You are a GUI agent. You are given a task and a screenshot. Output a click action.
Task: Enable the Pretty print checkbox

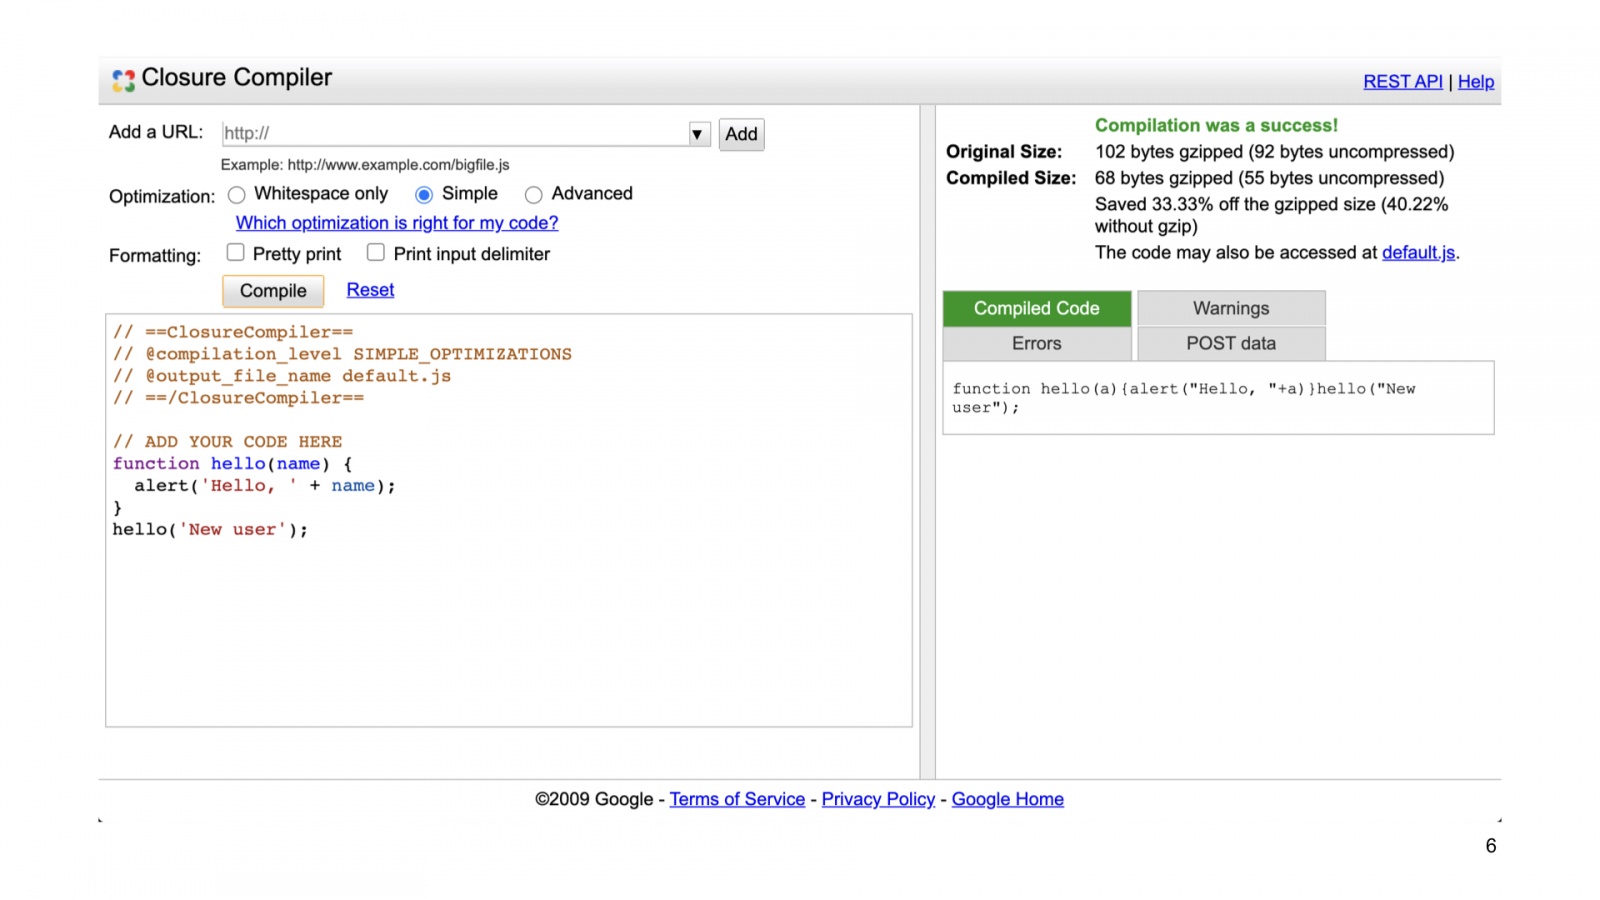pyautogui.click(x=236, y=253)
